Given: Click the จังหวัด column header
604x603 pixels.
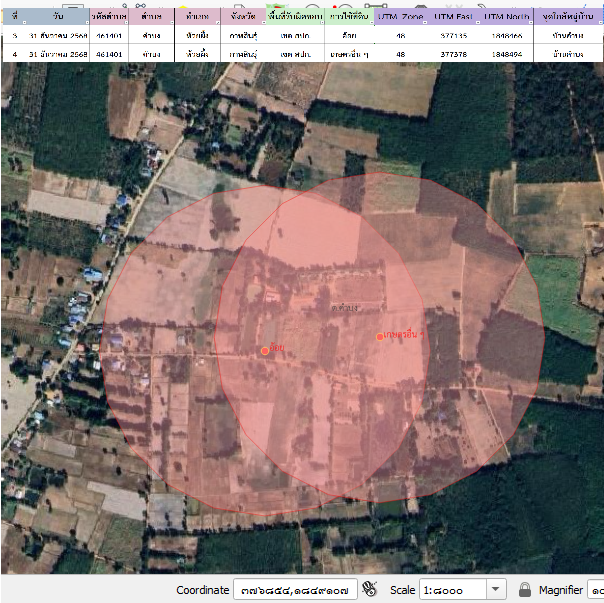Looking at the screenshot, I should click(242, 18).
